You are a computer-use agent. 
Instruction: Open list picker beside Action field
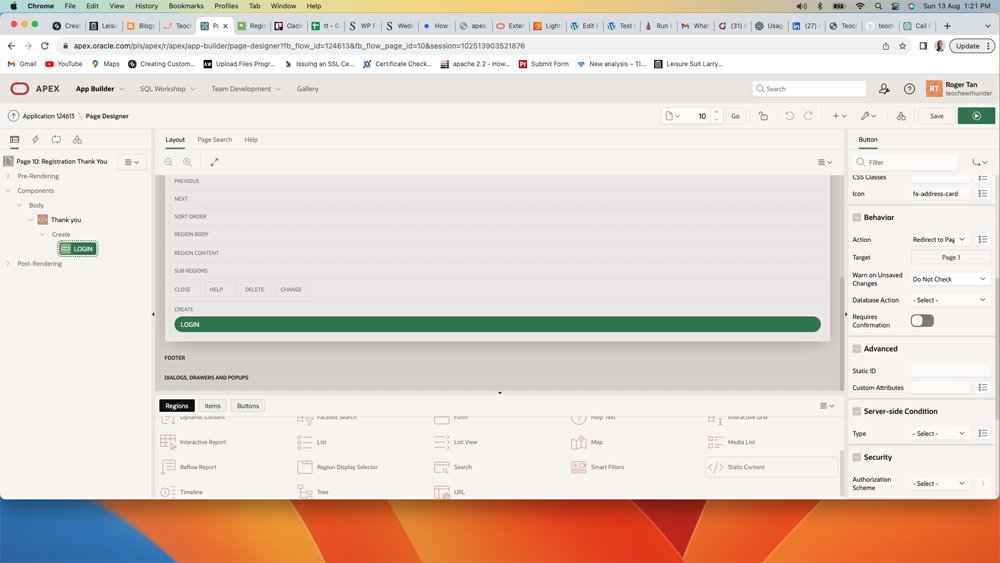click(x=983, y=239)
